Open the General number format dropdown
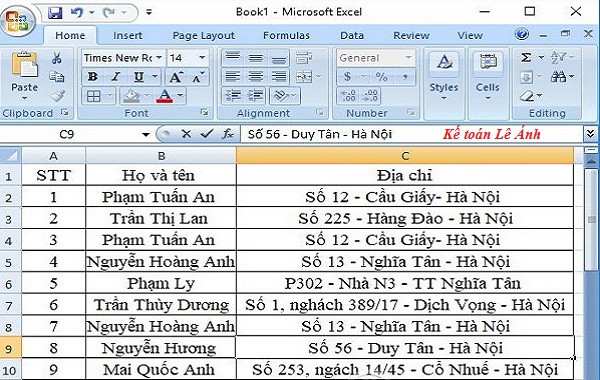The image size is (600, 380). (408, 58)
